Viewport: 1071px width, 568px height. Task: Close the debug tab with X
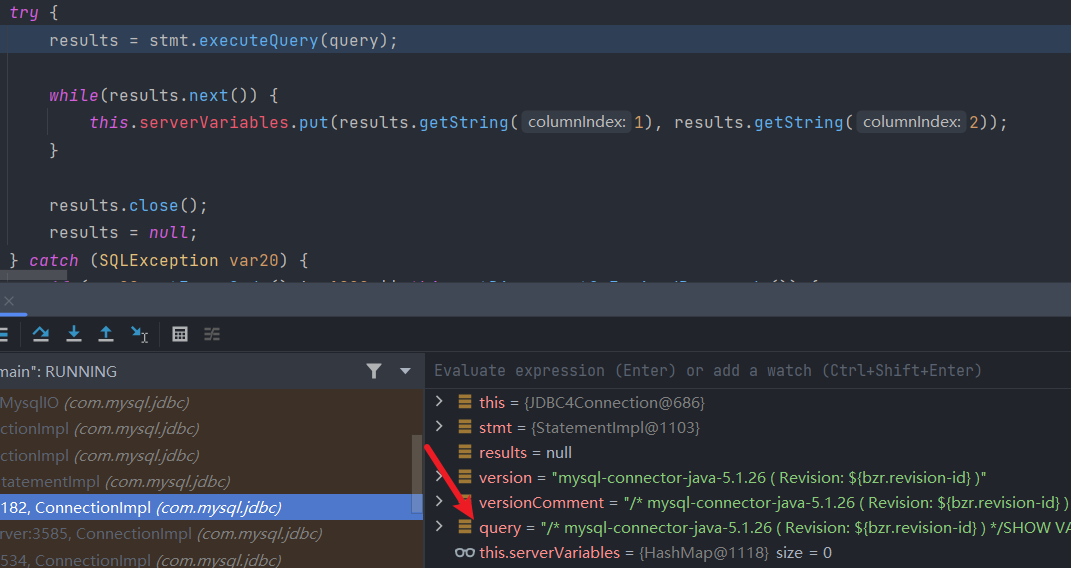click(8, 301)
